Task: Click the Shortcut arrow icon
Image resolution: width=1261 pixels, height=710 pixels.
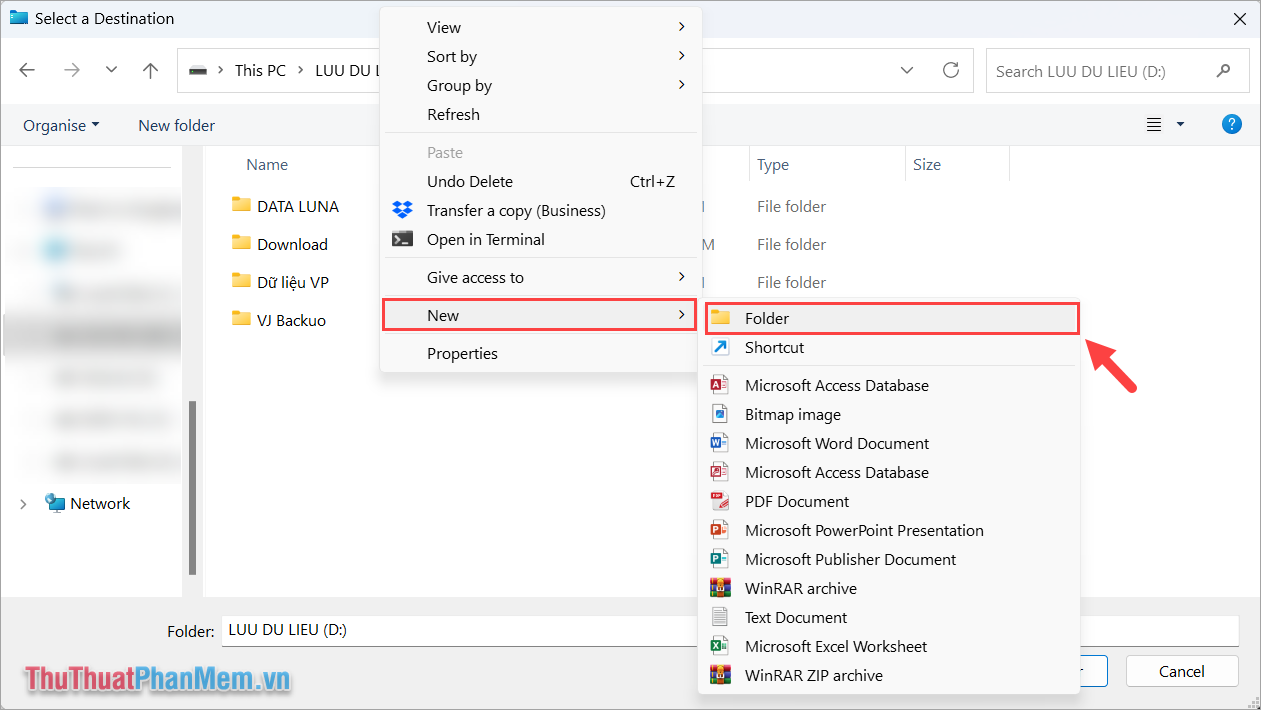Action: (x=720, y=347)
